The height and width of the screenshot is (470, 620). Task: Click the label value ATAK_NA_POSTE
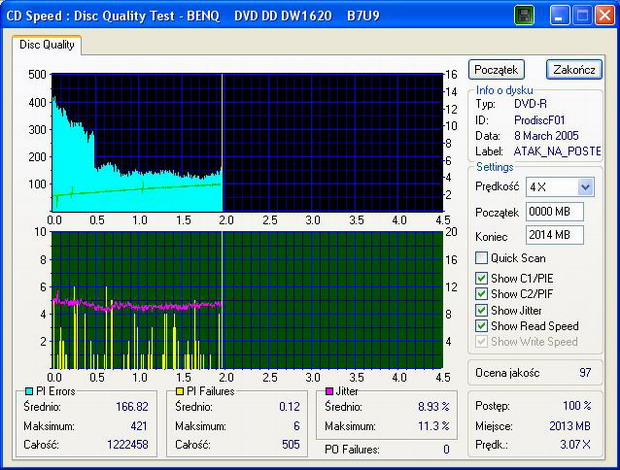(x=558, y=151)
